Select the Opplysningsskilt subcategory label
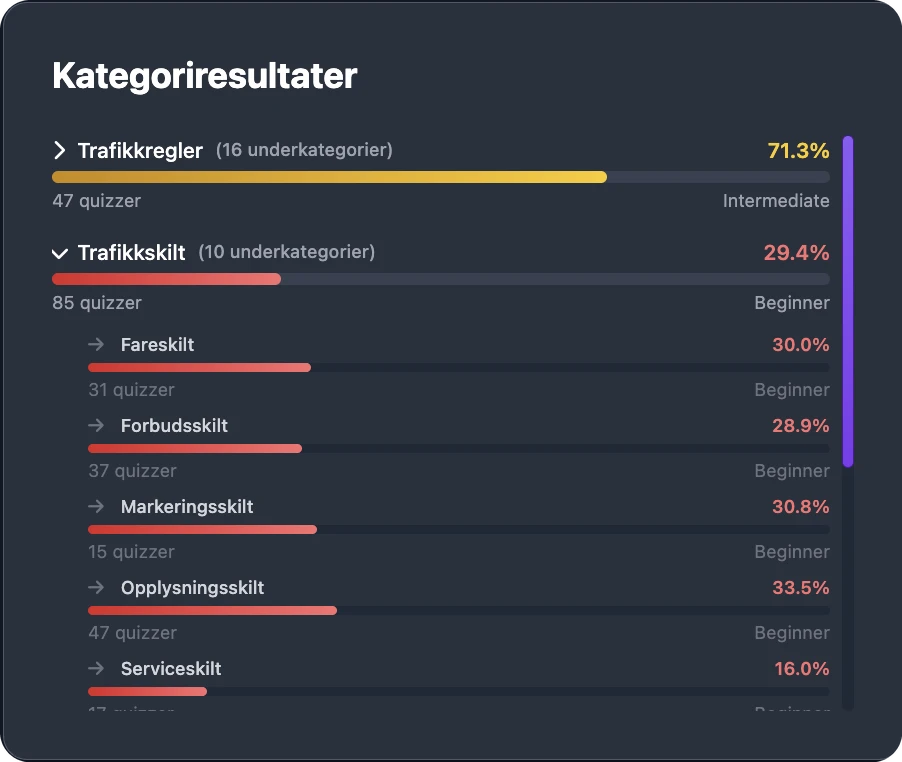 (192, 587)
